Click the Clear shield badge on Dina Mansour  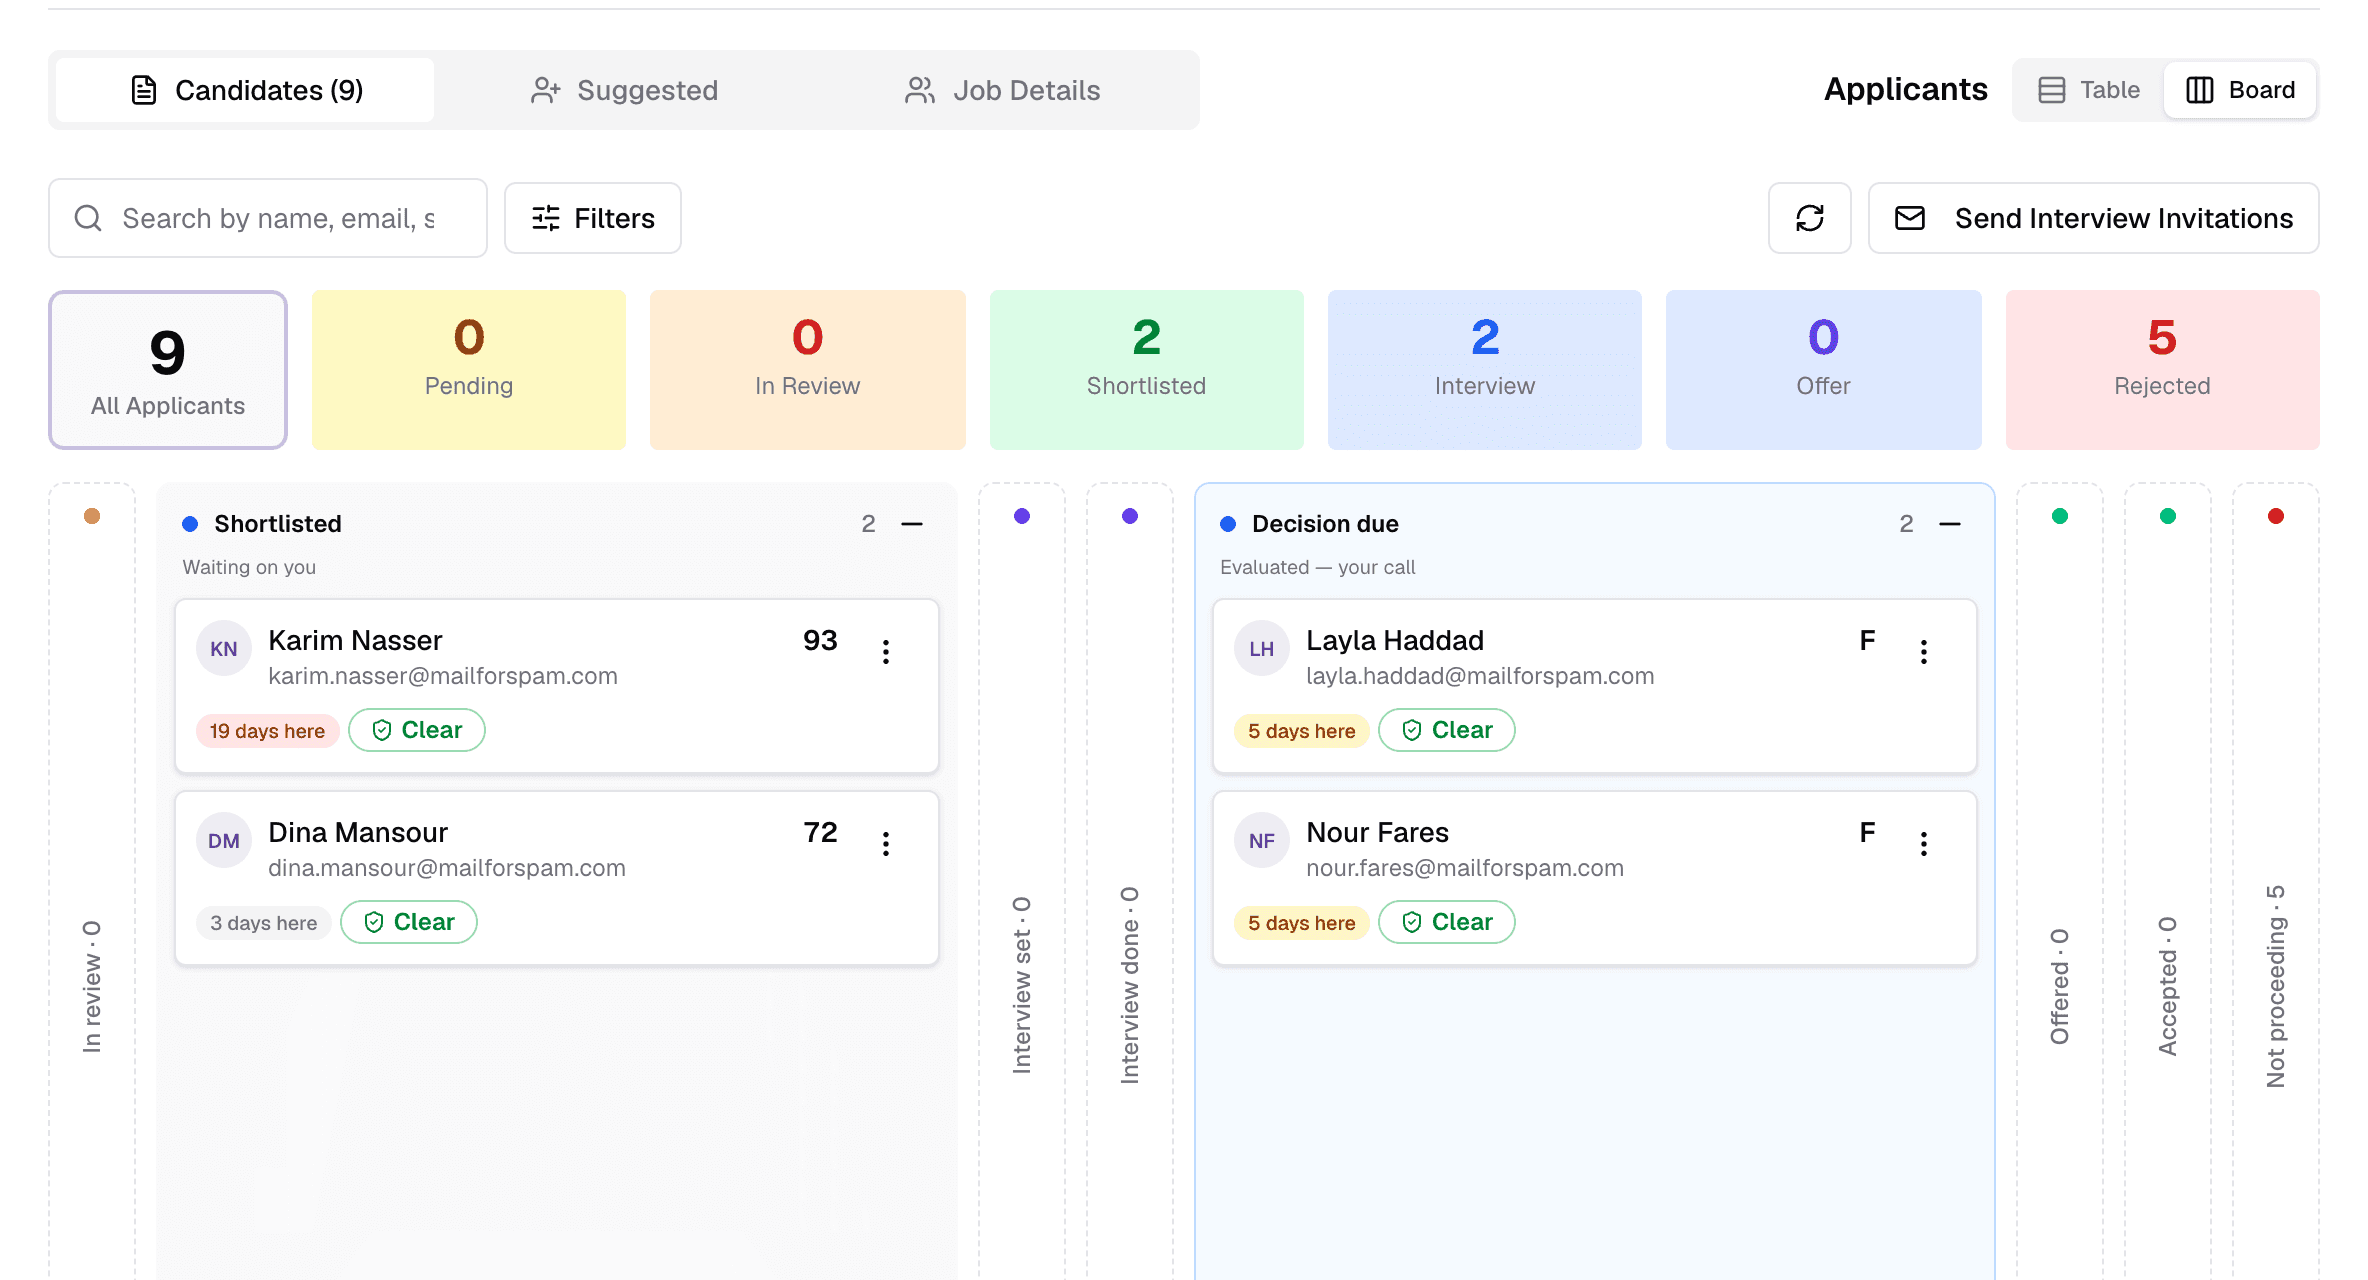(409, 922)
